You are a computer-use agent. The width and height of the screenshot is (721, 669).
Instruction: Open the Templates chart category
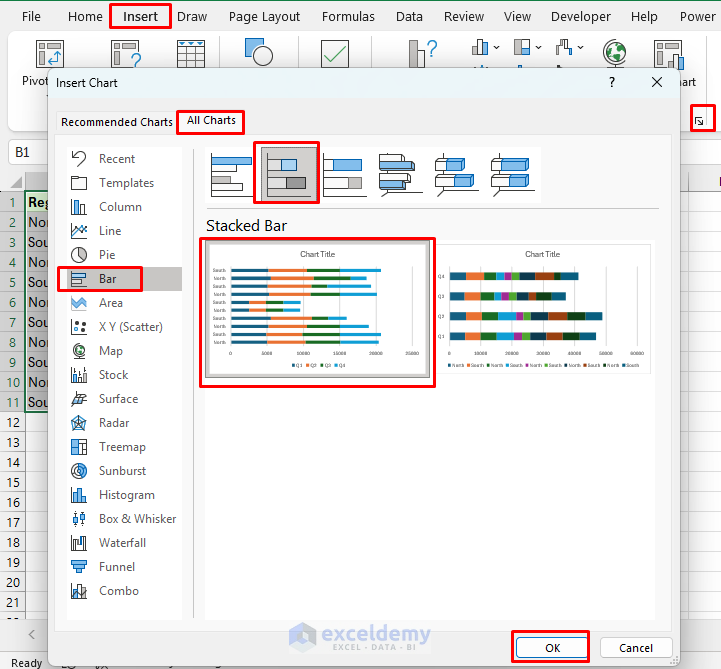coord(124,183)
